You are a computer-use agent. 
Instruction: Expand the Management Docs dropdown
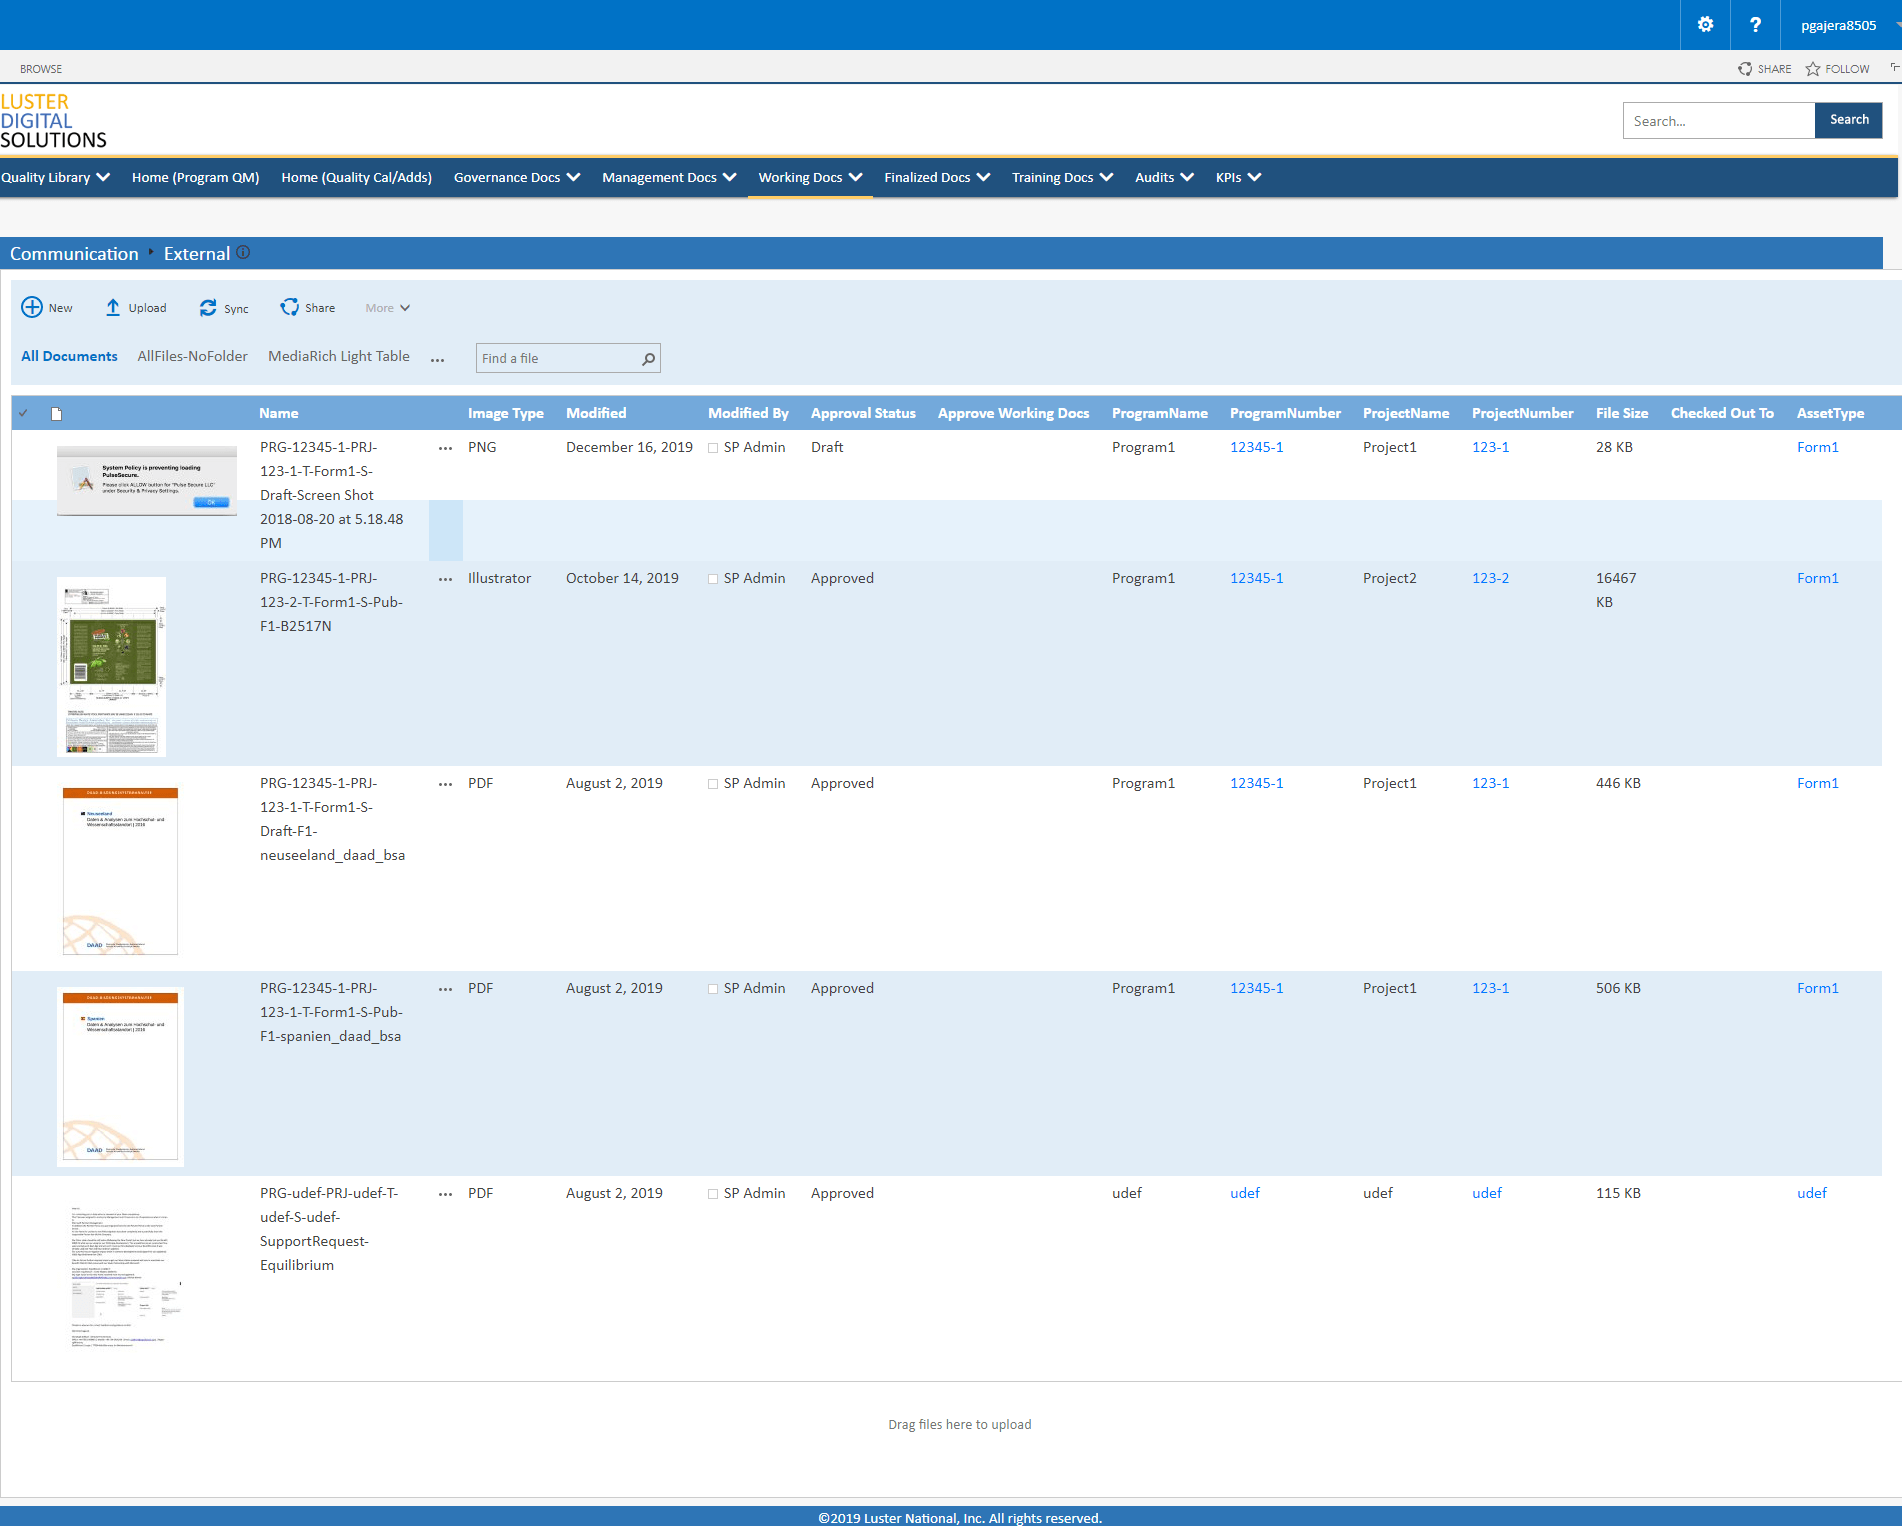click(x=730, y=177)
